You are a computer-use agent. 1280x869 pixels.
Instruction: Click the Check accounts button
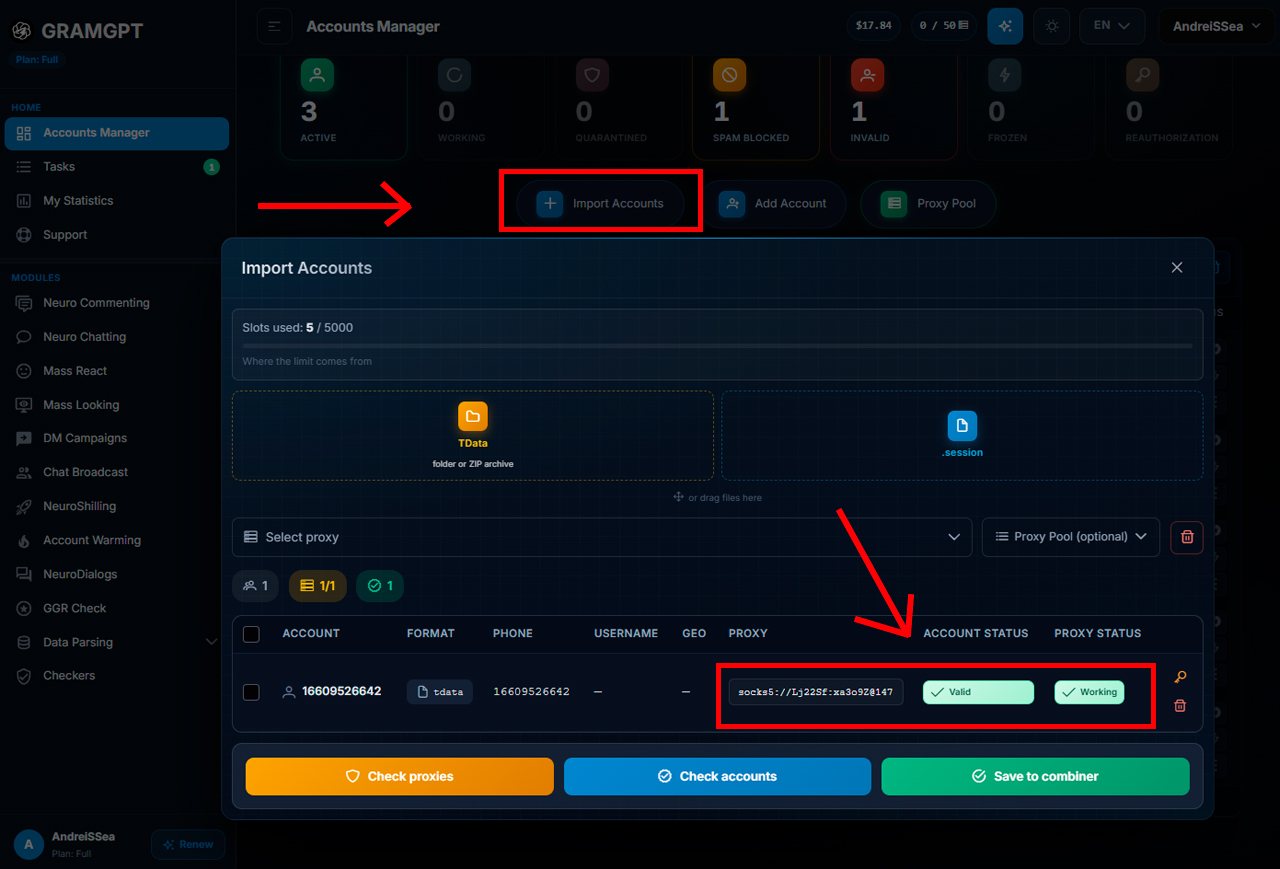pos(718,776)
